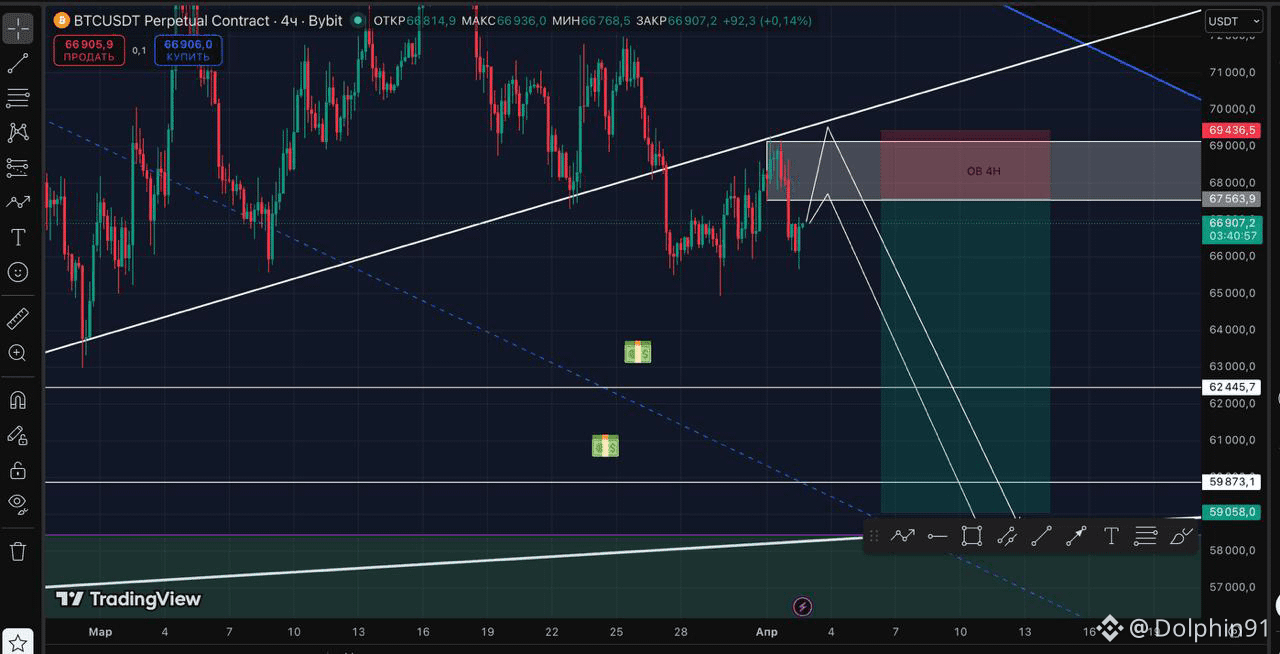Open the emoji icons tool
Image resolution: width=1280 pixels, height=654 pixels.
point(18,272)
